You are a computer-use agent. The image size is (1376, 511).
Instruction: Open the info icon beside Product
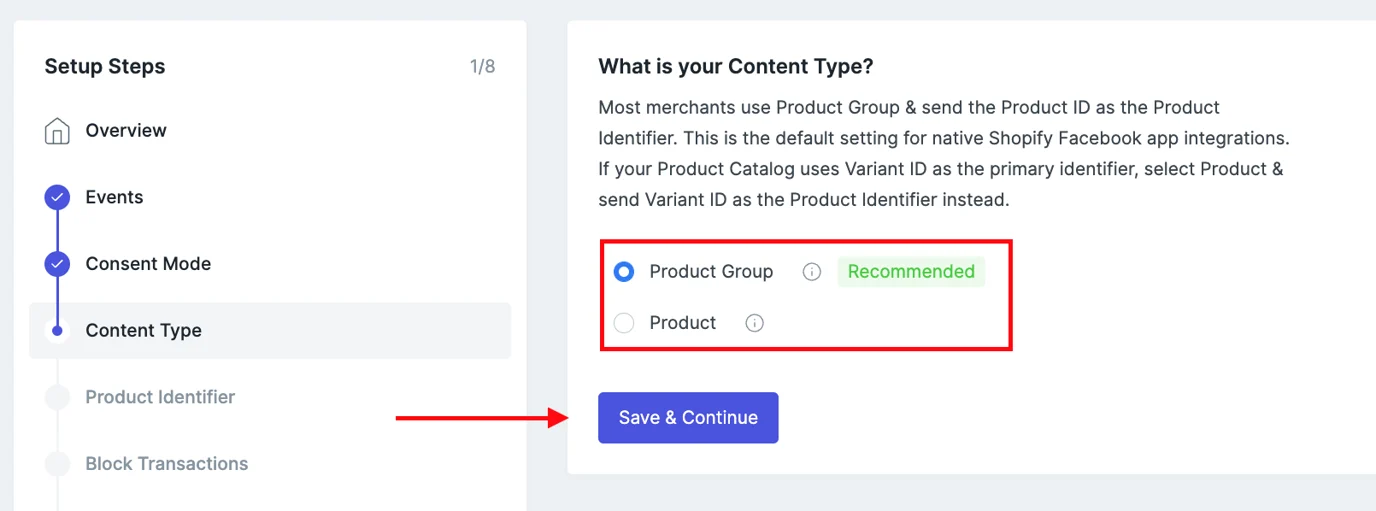pos(755,323)
